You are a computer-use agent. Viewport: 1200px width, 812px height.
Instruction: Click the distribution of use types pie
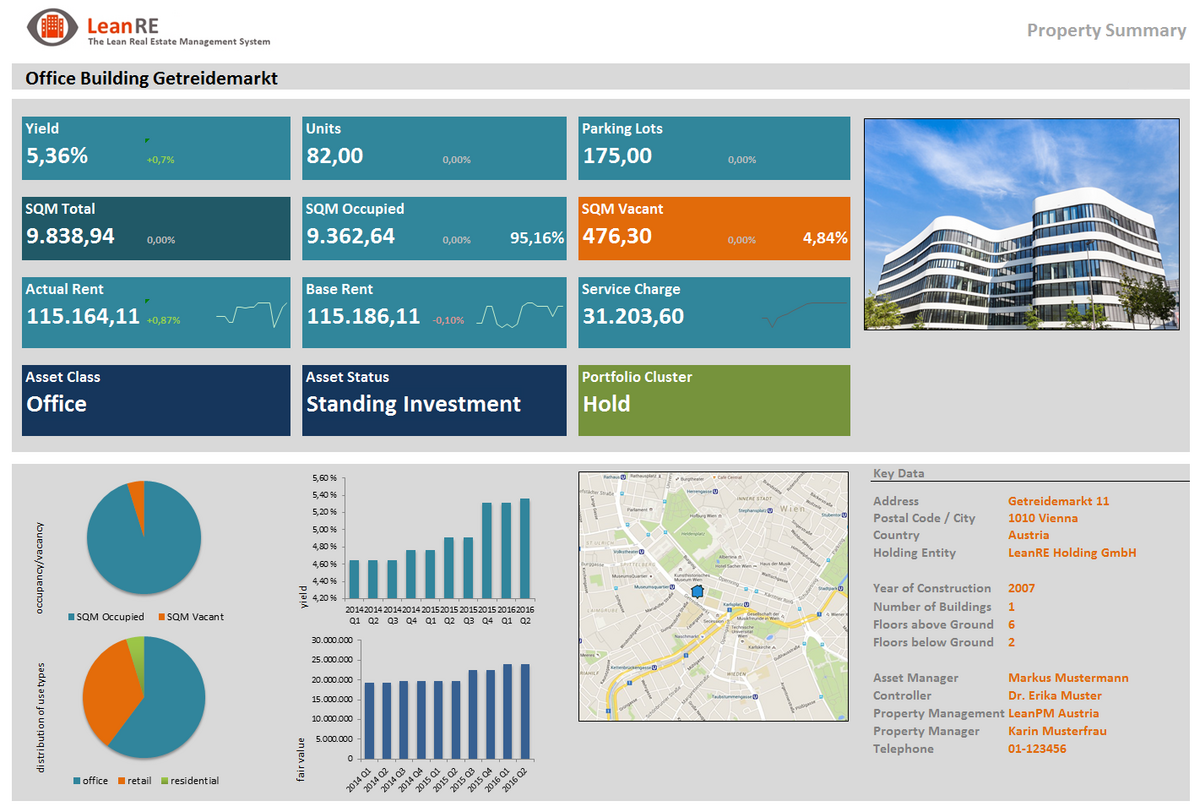point(145,697)
